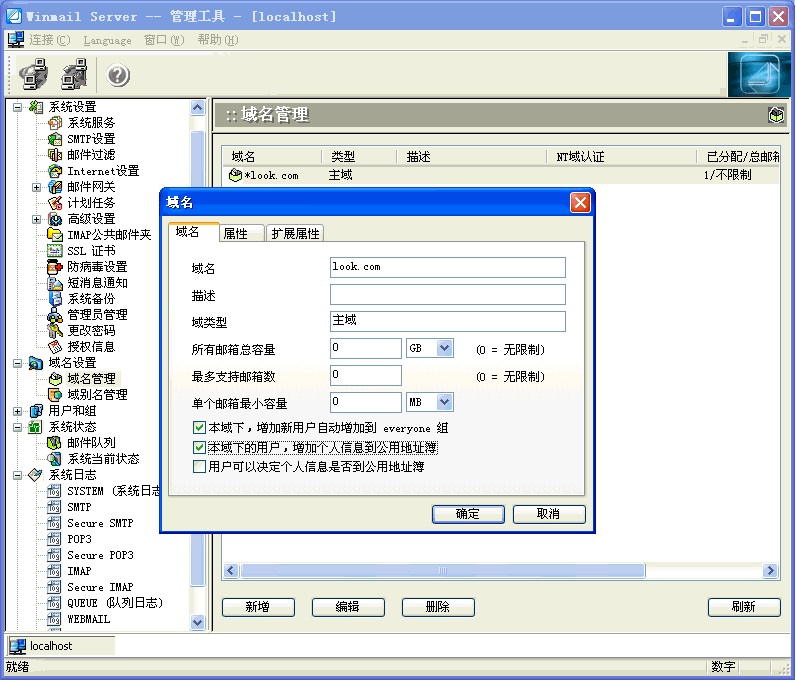This screenshot has width=797, height=682.
Task: Open 授权信息 icon
Action: click(55, 347)
